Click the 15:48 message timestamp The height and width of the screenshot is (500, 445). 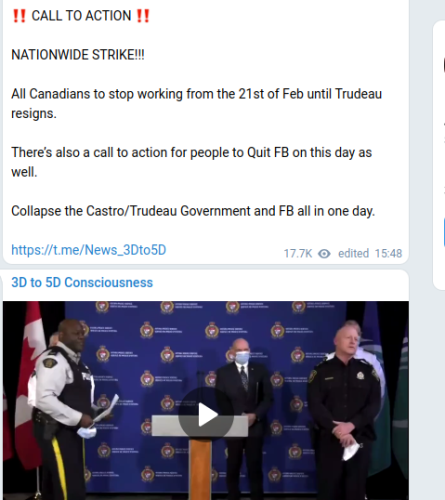(388, 254)
